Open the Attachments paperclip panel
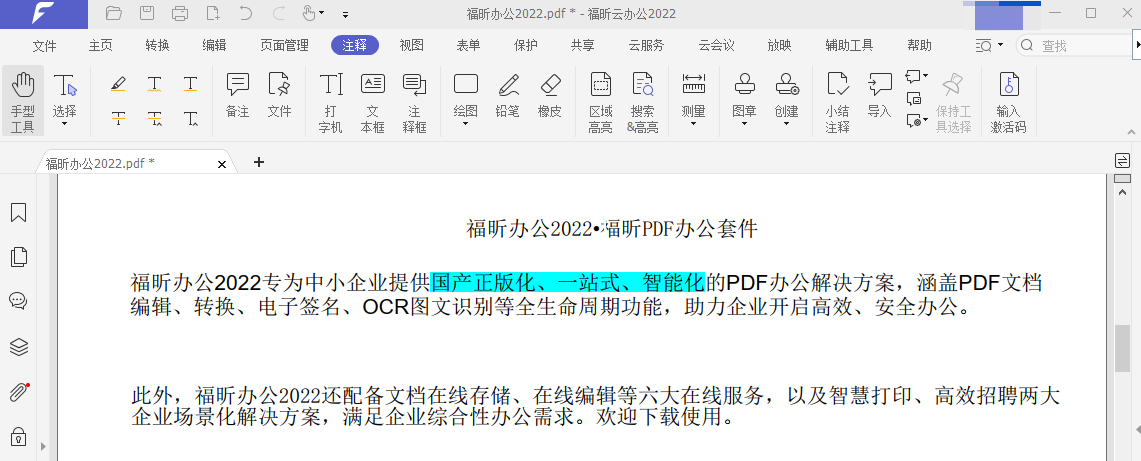Image resolution: width=1141 pixels, height=461 pixels. [18, 393]
